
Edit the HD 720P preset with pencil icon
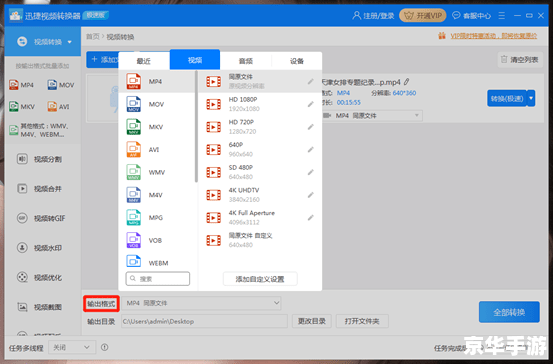pyautogui.click(x=310, y=127)
